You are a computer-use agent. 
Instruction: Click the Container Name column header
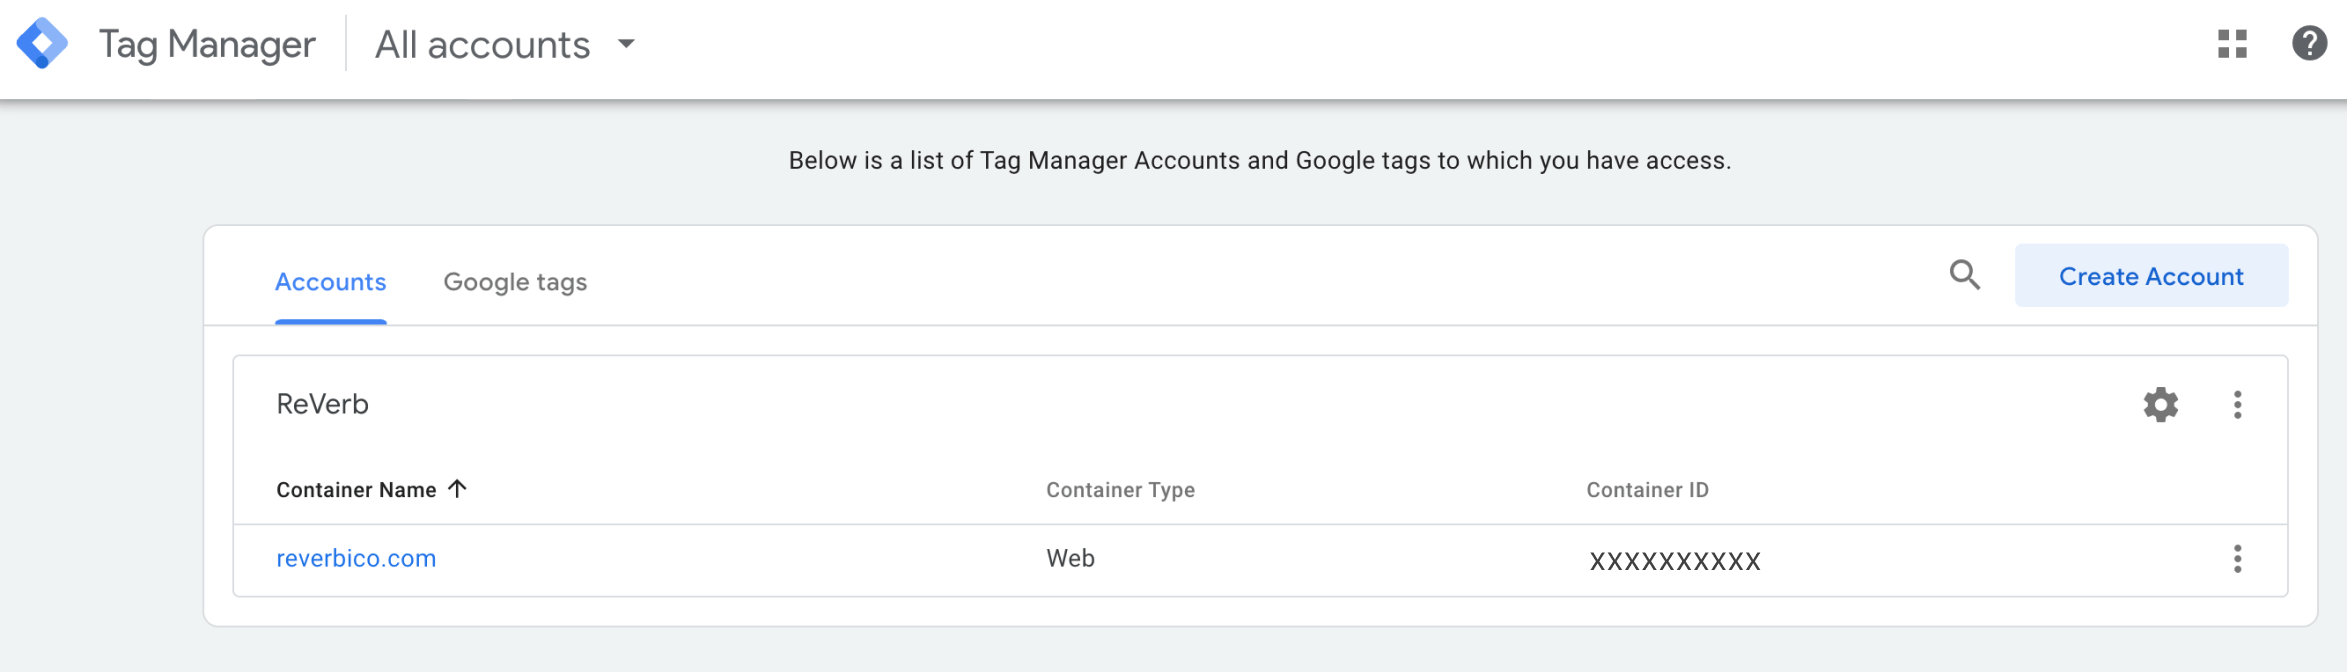tap(356, 490)
